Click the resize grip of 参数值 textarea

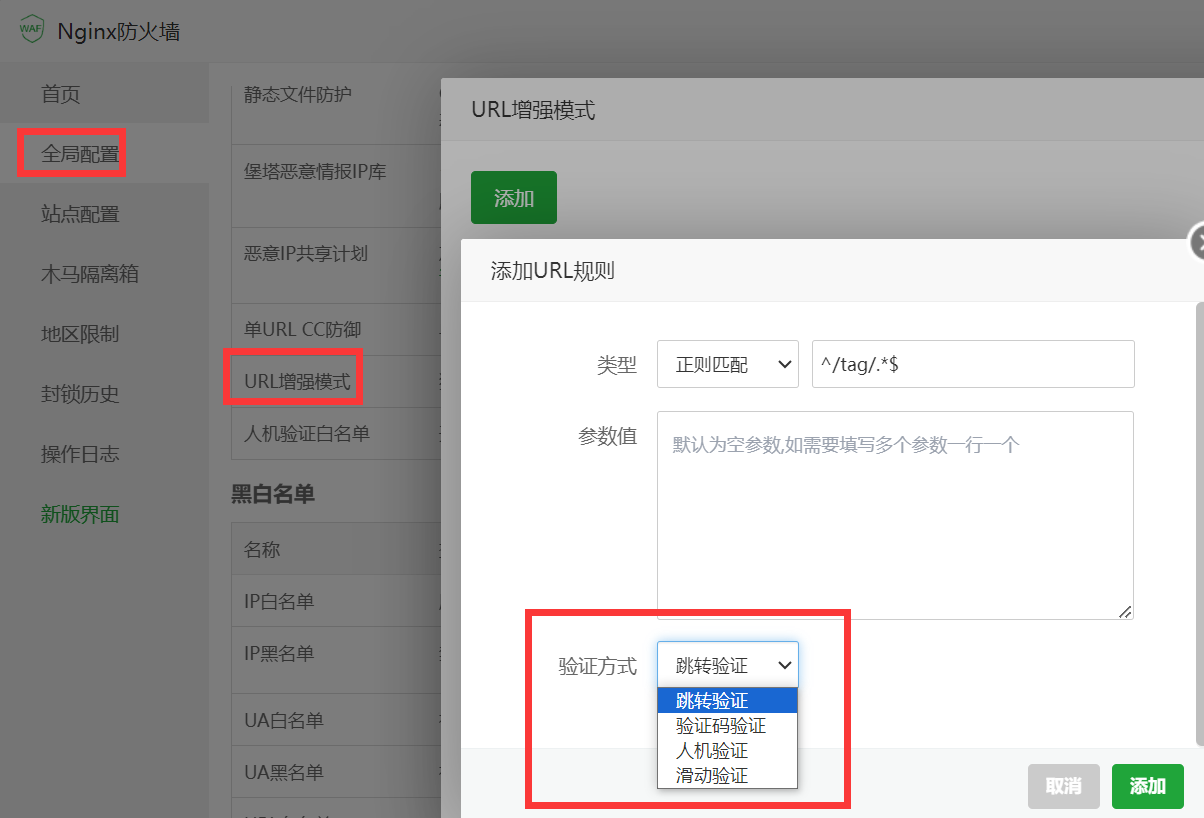pos(1125,611)
